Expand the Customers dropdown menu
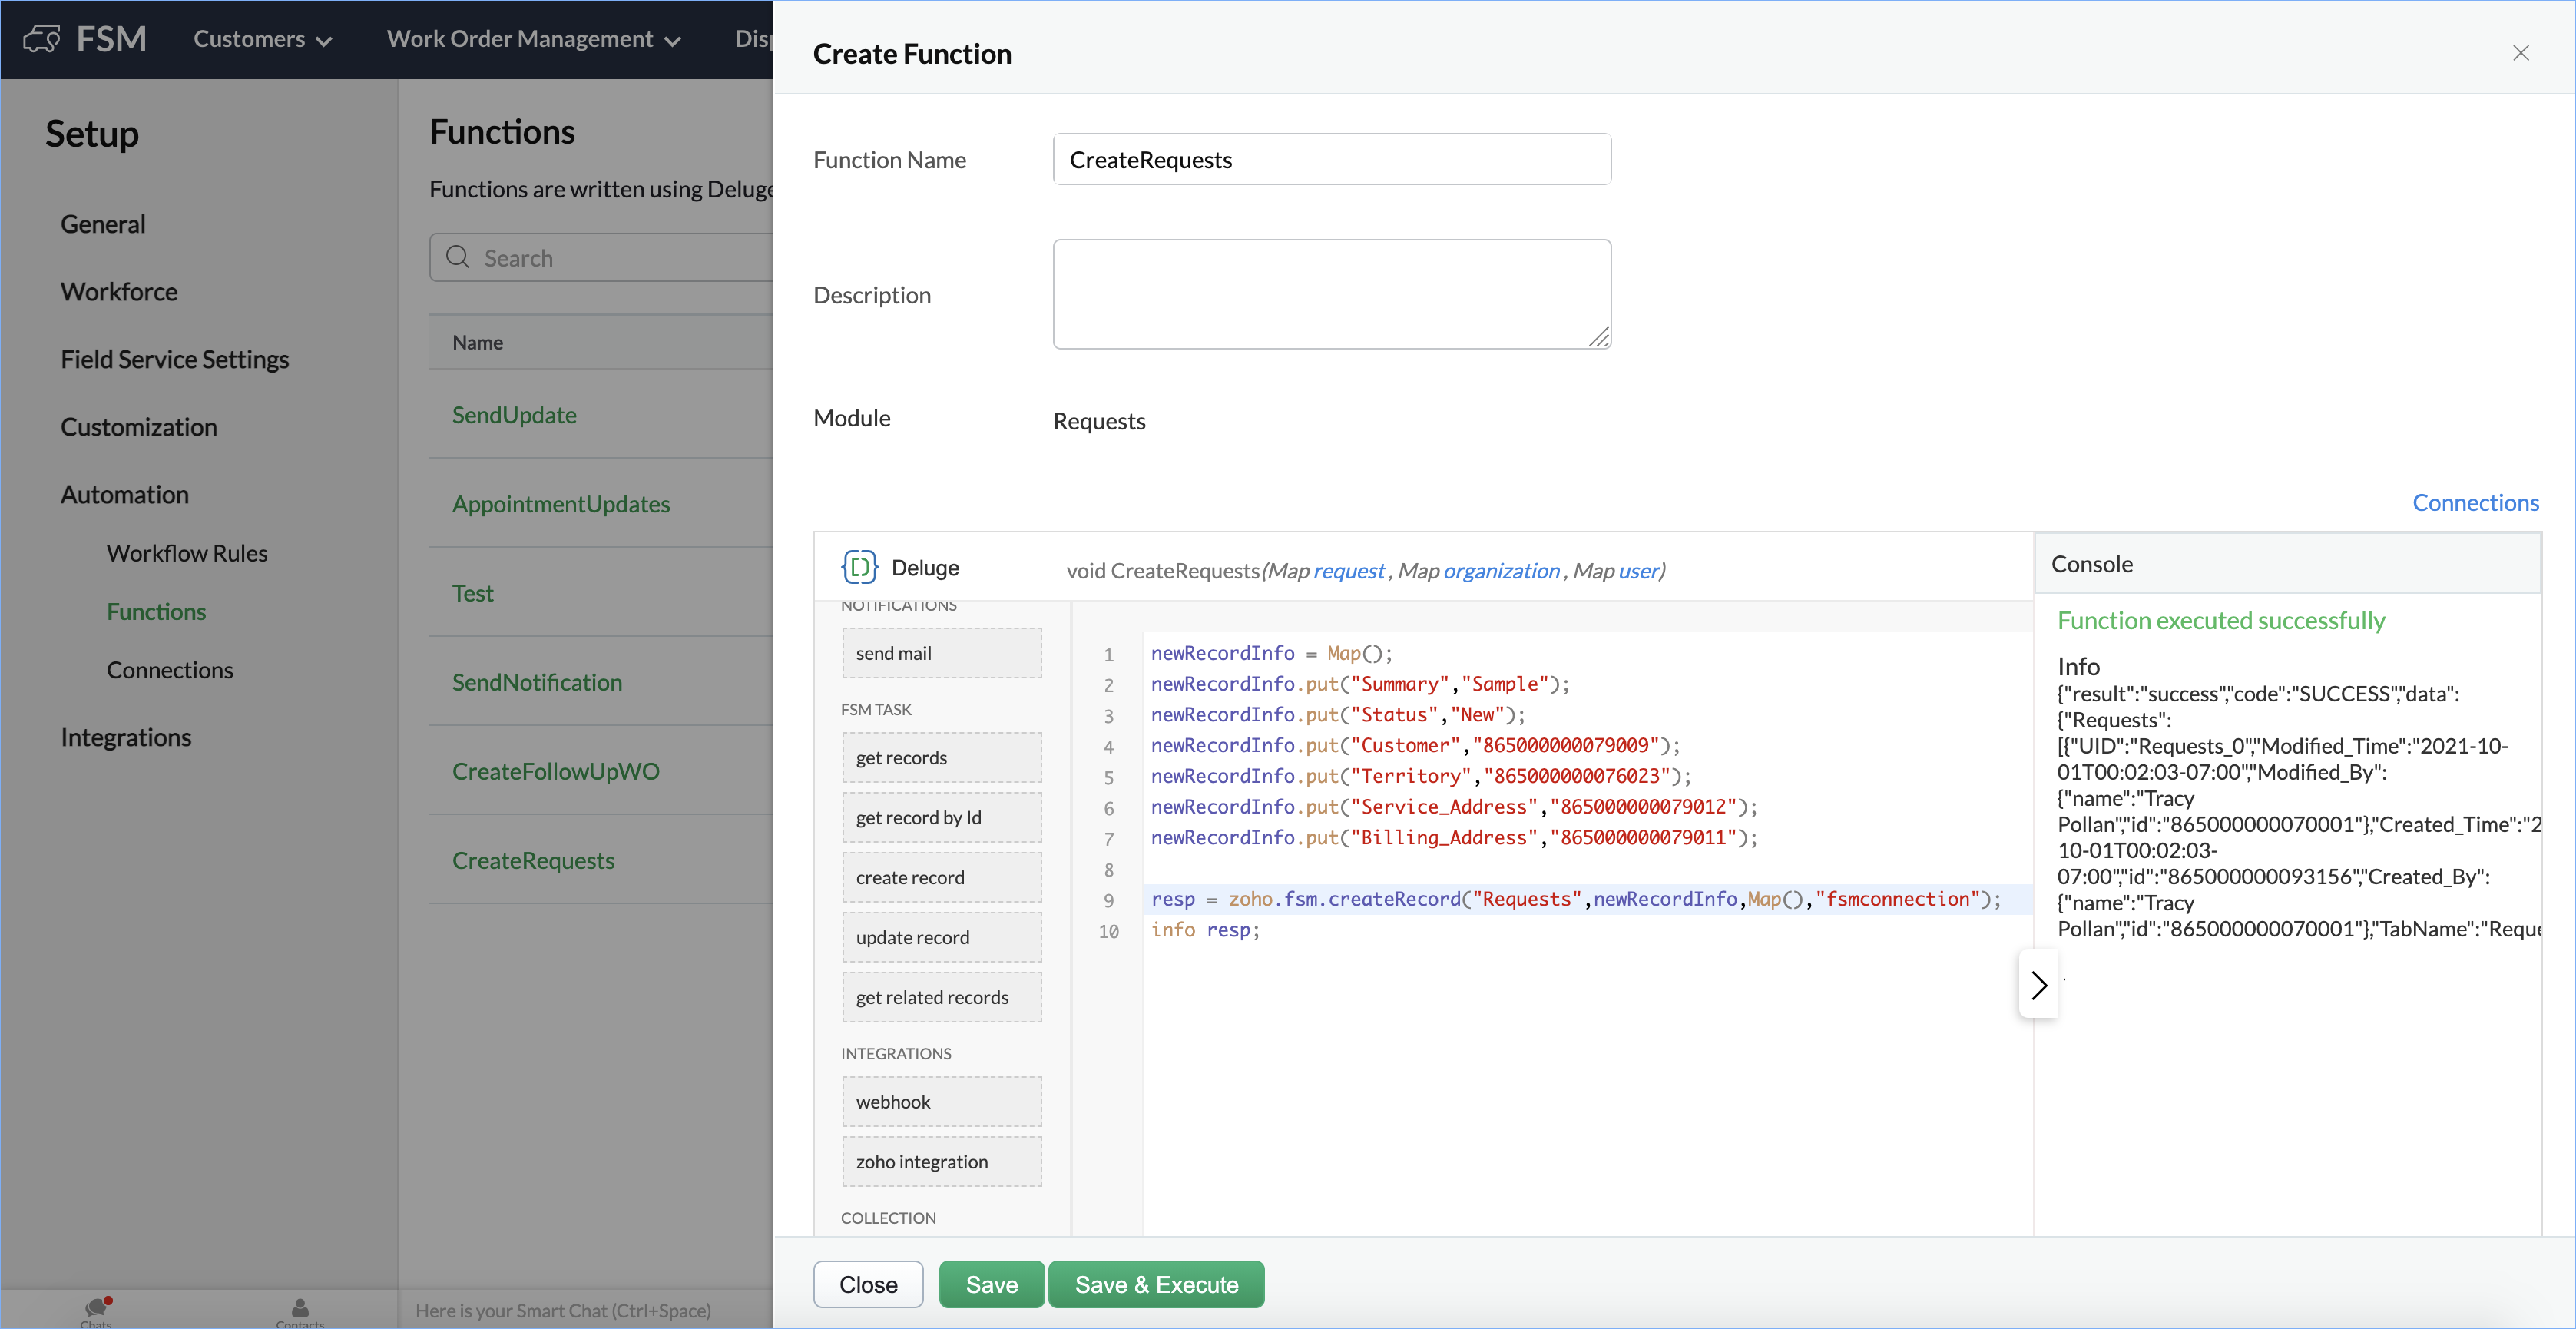Screen dimensions: 2576x1329 (x=262, y=39)
